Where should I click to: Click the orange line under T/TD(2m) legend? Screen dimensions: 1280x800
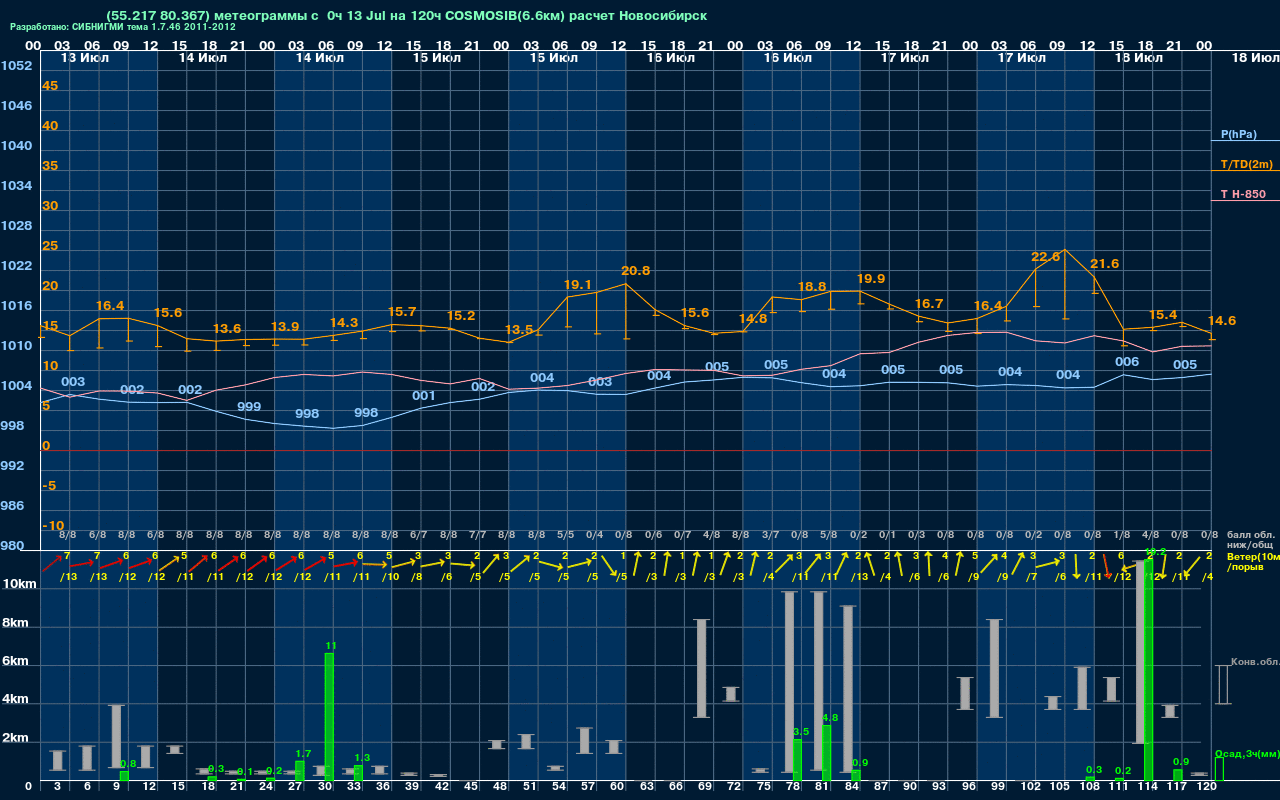[1245, 172]
